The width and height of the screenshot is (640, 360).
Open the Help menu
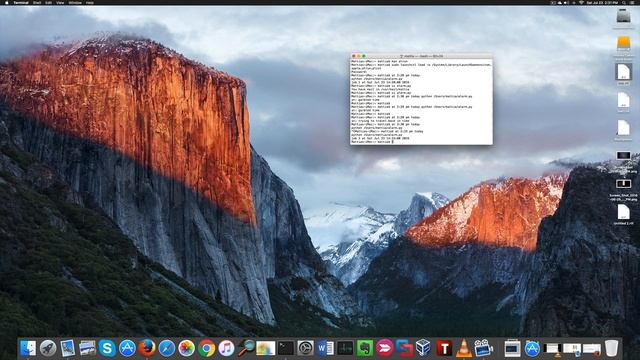(90, 2)
